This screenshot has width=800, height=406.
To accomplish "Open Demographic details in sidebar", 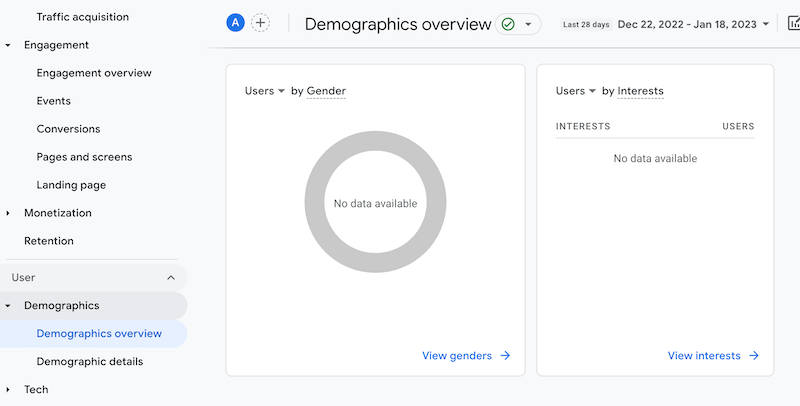I will (90, 361).
